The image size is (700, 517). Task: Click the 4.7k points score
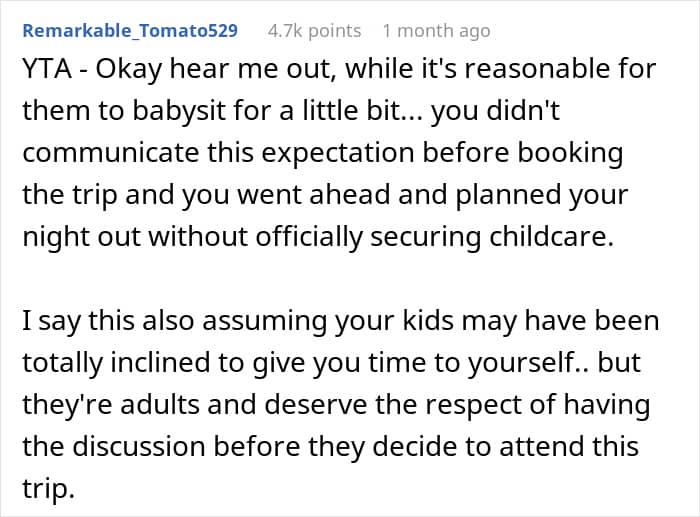[x=314, y=31]
